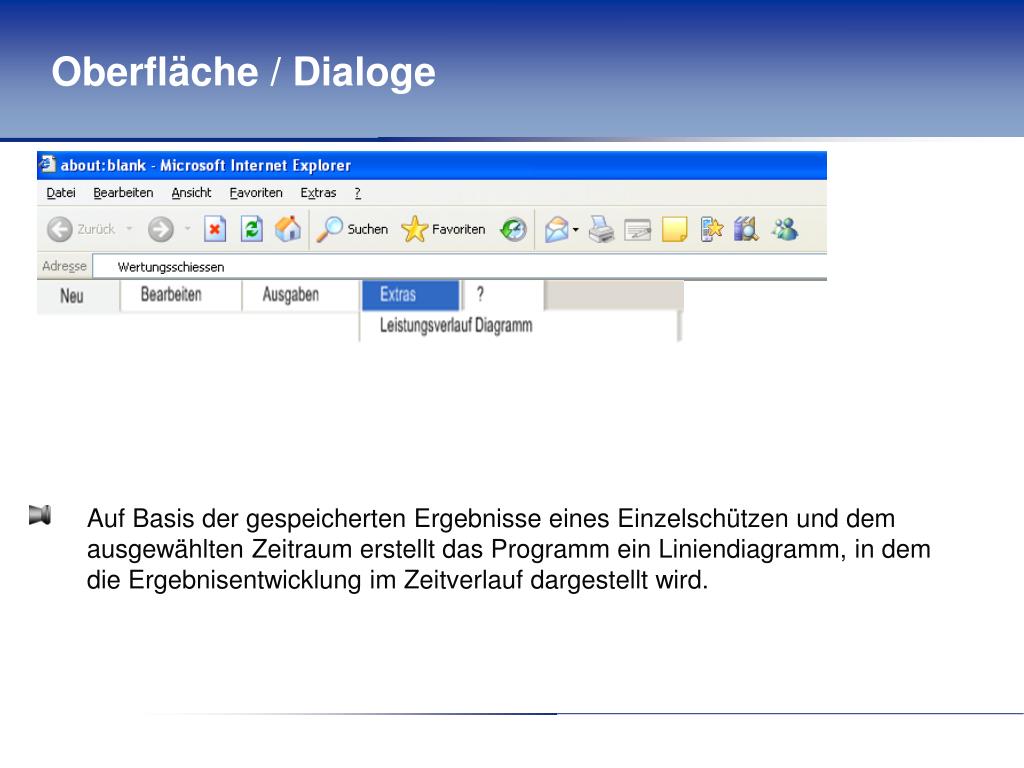Open the browser Extras menu
Viewport: 1024px width, 768px height.
tap(318, 193)
